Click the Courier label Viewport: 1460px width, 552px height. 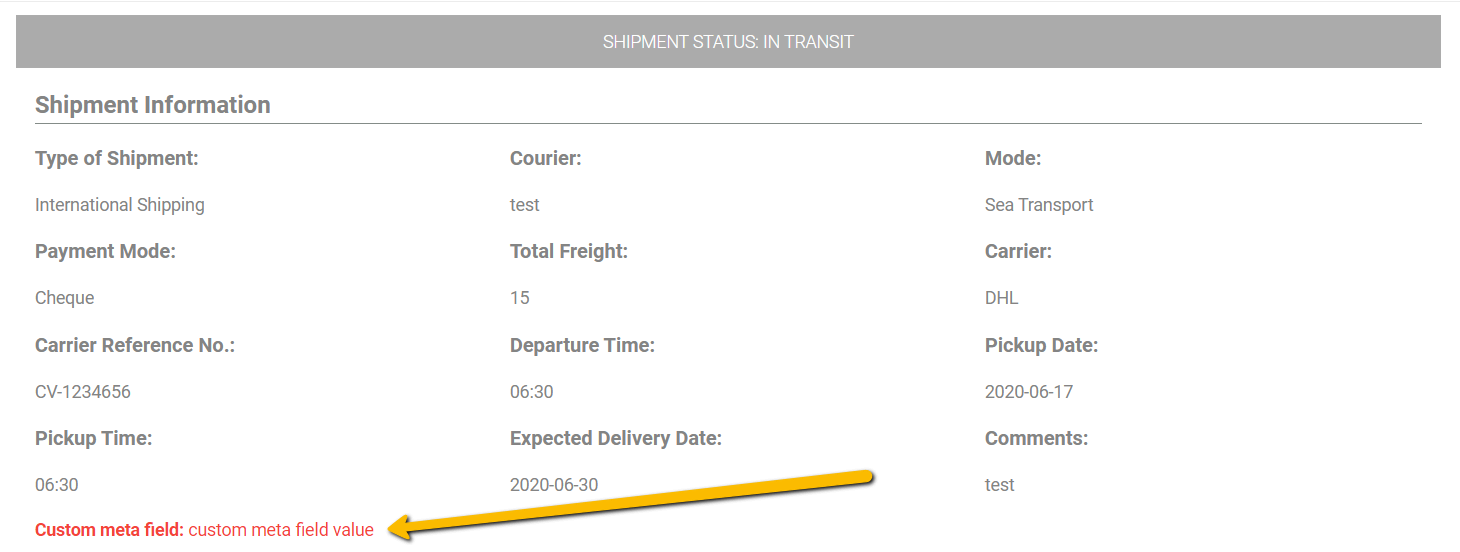click(546, 158)
